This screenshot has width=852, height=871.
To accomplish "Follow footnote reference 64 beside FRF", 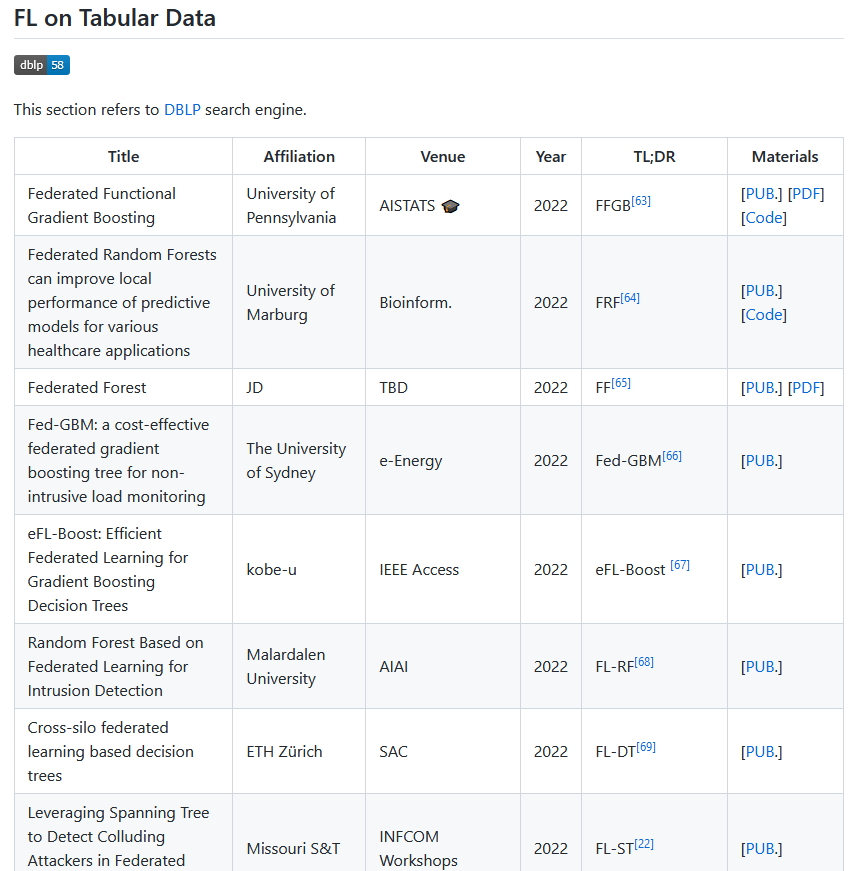I will click(630, 298).
